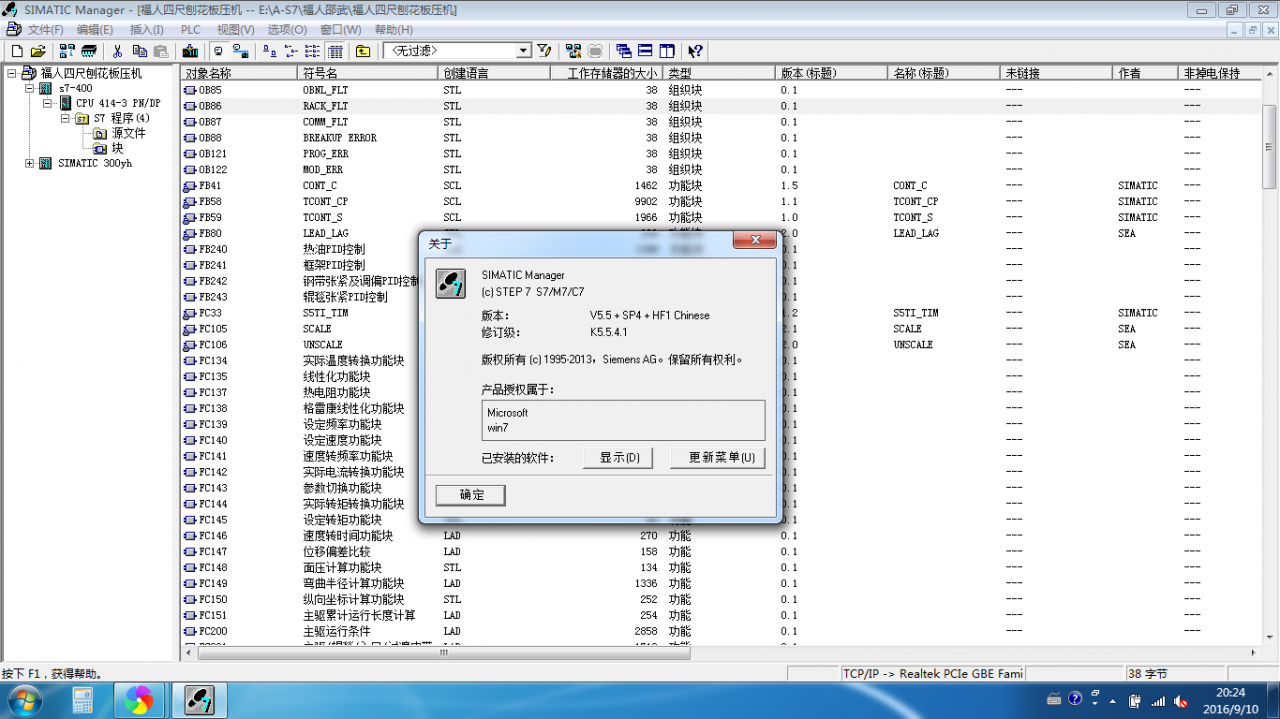This screenshot has height=719, width=1280.
Task: Click the Arrange Horizontally icon
Action: (646, 50)
